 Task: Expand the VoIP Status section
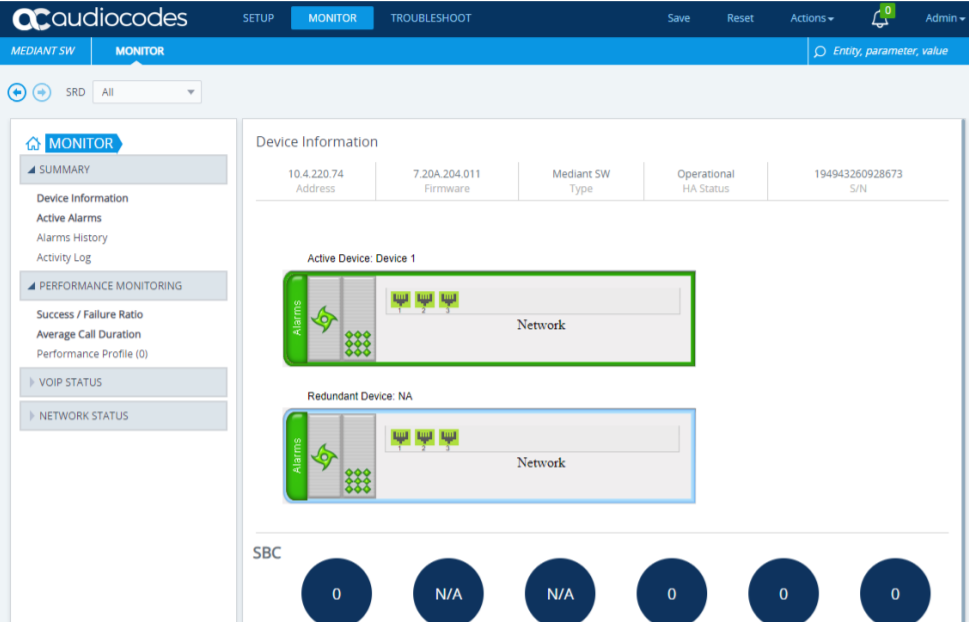(x=124, y=382)
